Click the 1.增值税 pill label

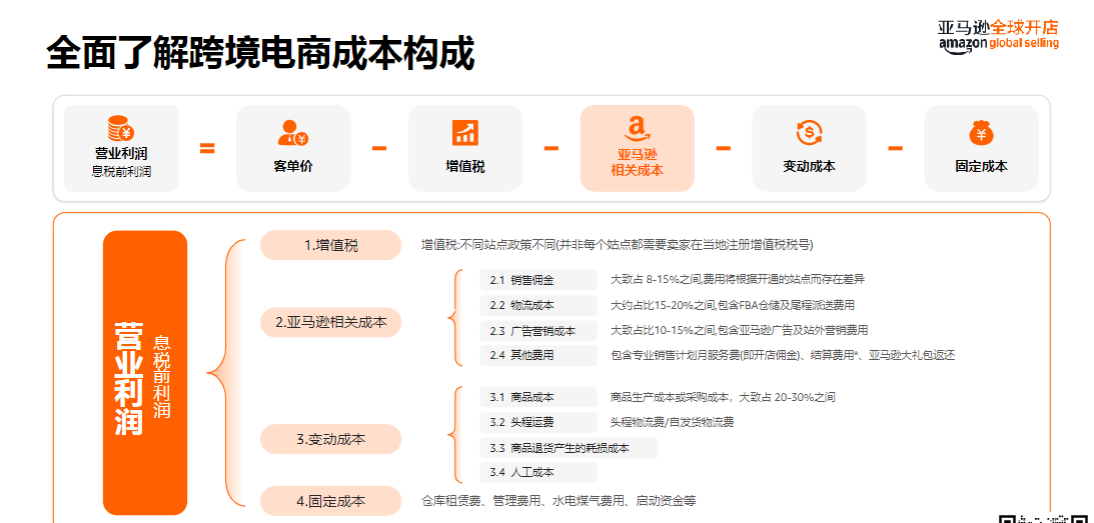[331, 245]
